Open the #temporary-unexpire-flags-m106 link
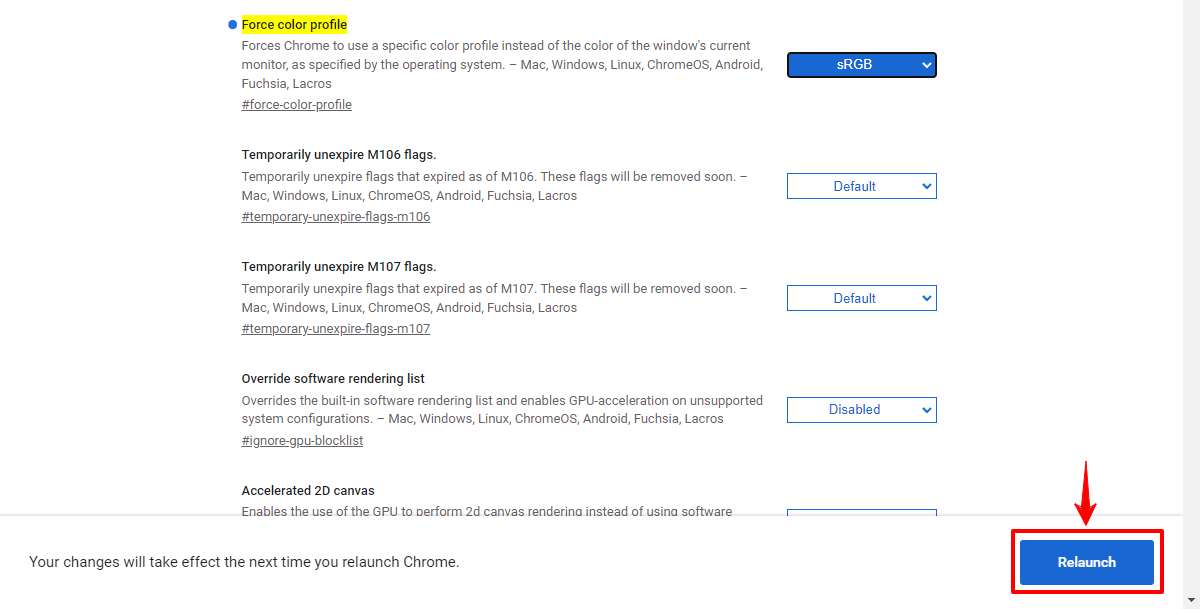 point(335,216)
